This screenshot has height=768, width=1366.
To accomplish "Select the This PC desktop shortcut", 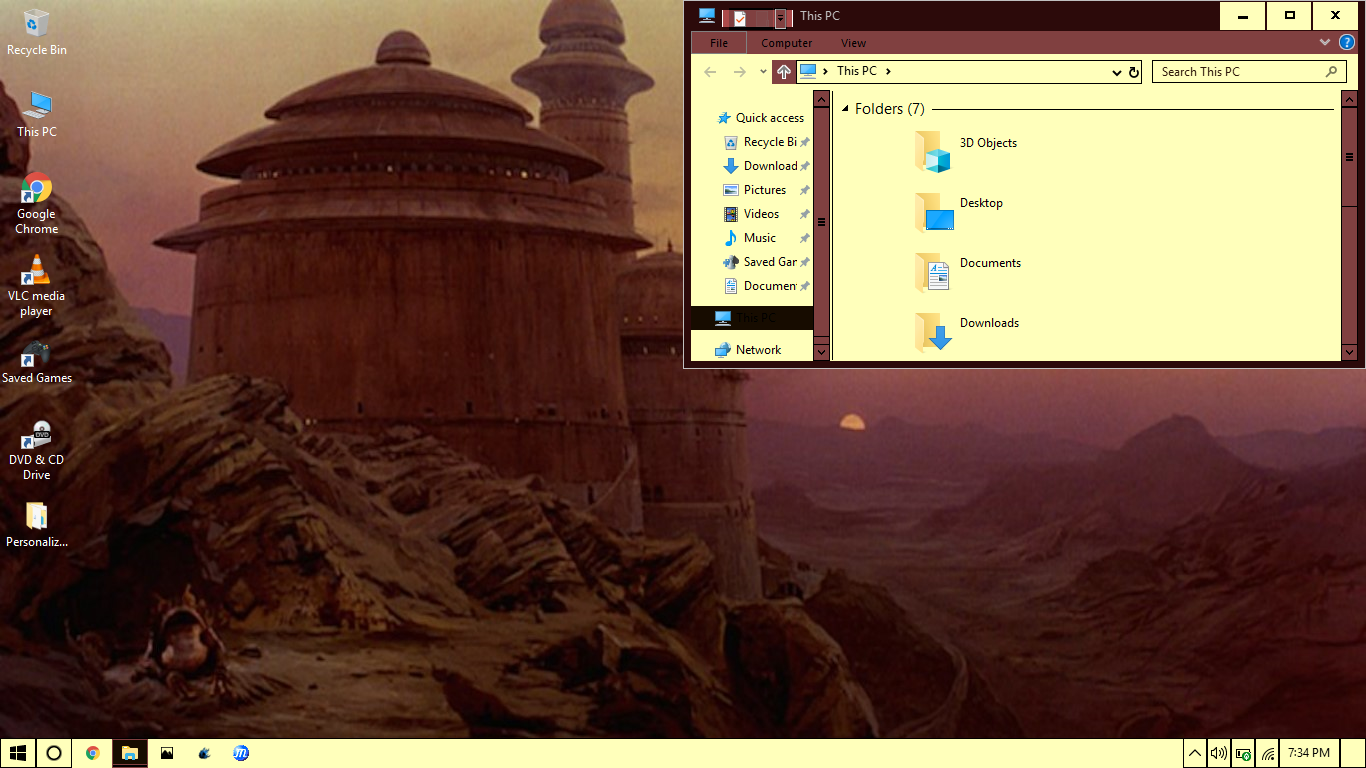I will pos(36,114).
